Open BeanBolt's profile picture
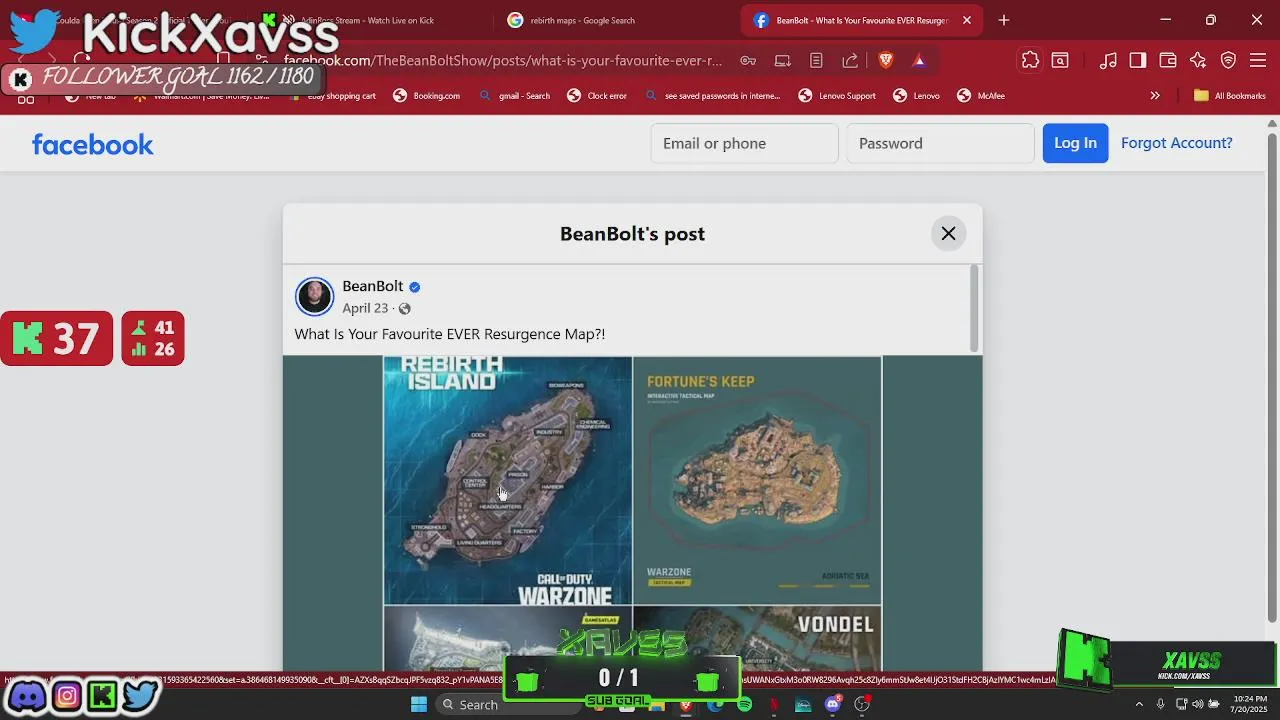The image size is (1280, 720). tap(314, 296)
